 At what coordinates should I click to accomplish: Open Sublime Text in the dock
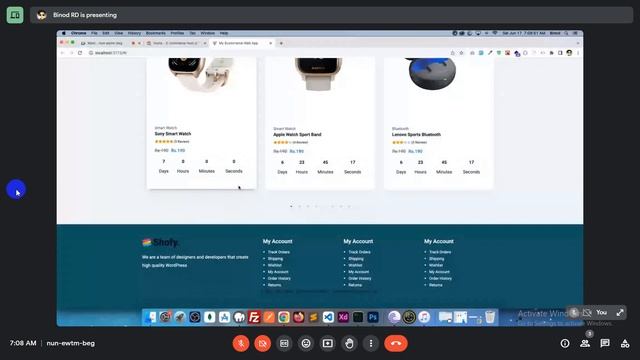pos(313,317)
